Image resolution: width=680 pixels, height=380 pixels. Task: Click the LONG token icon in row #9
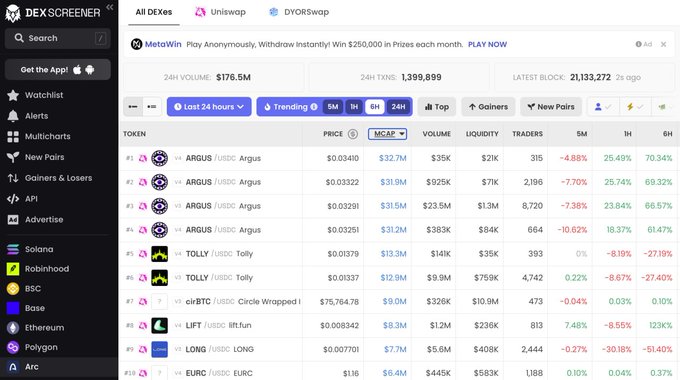[160, 349]
